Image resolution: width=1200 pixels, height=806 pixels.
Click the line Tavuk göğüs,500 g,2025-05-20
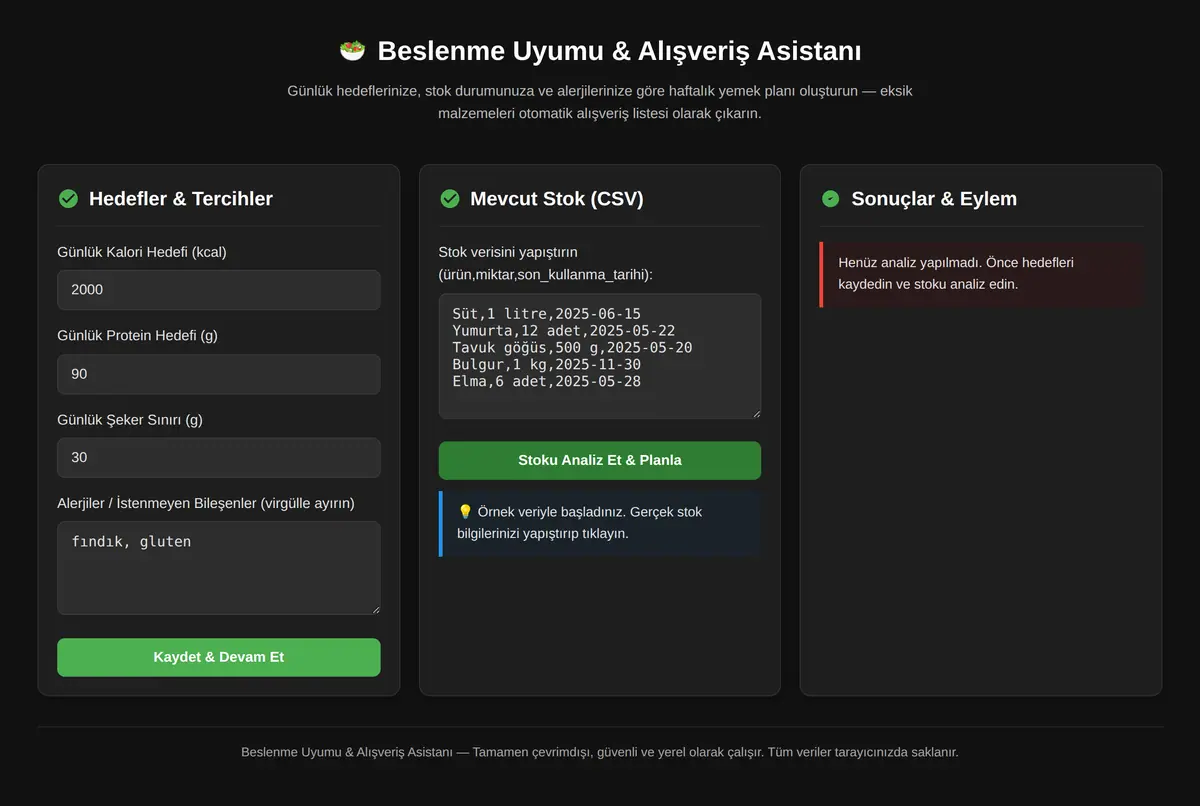572,348
